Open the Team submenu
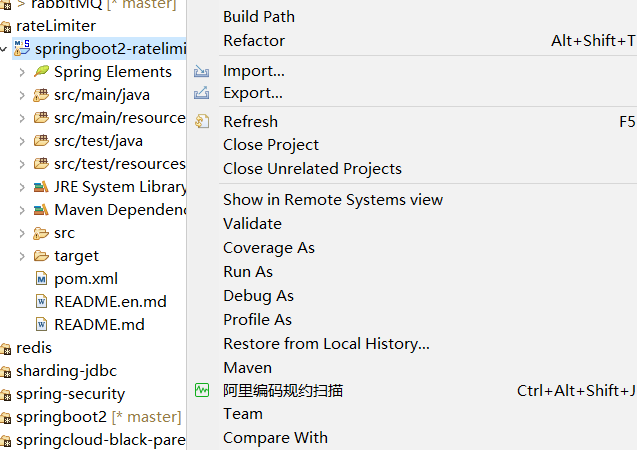 243,414
